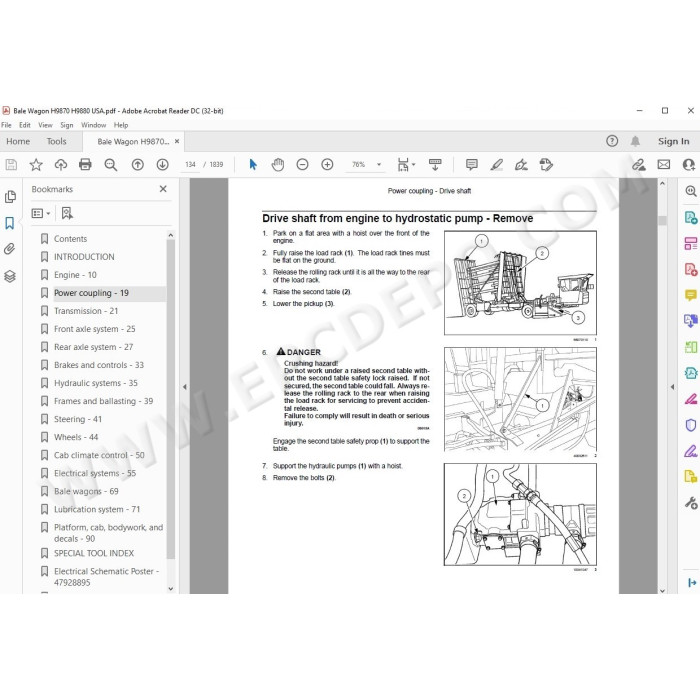Open Protect shield tool in right pane

pos(691,425)
